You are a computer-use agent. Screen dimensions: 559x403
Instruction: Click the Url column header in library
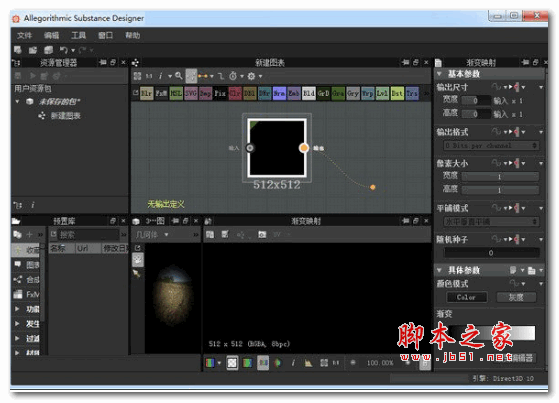click(88, 248)
